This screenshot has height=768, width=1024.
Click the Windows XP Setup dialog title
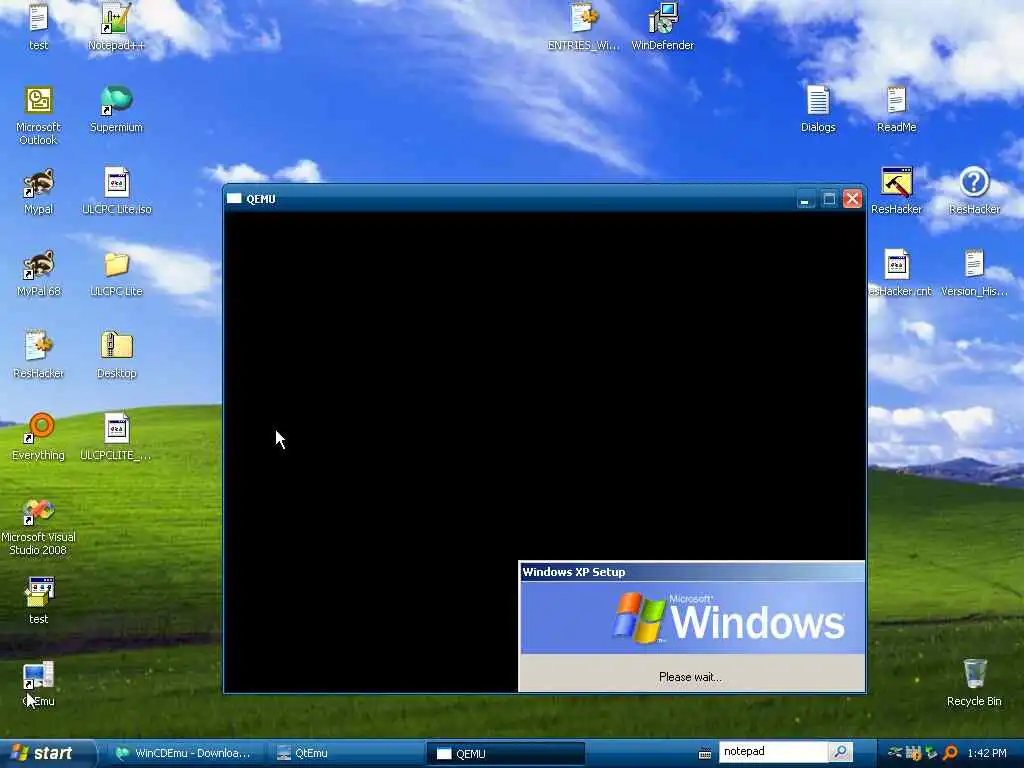coord(574,572)
